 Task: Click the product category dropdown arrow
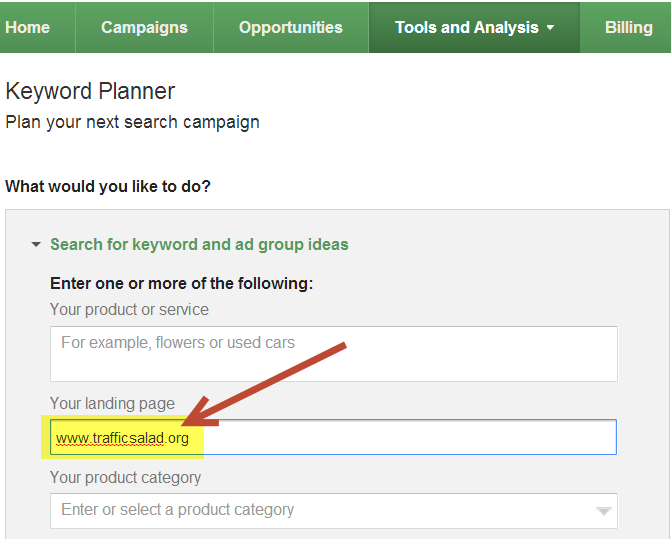click(x=603, y=511)
